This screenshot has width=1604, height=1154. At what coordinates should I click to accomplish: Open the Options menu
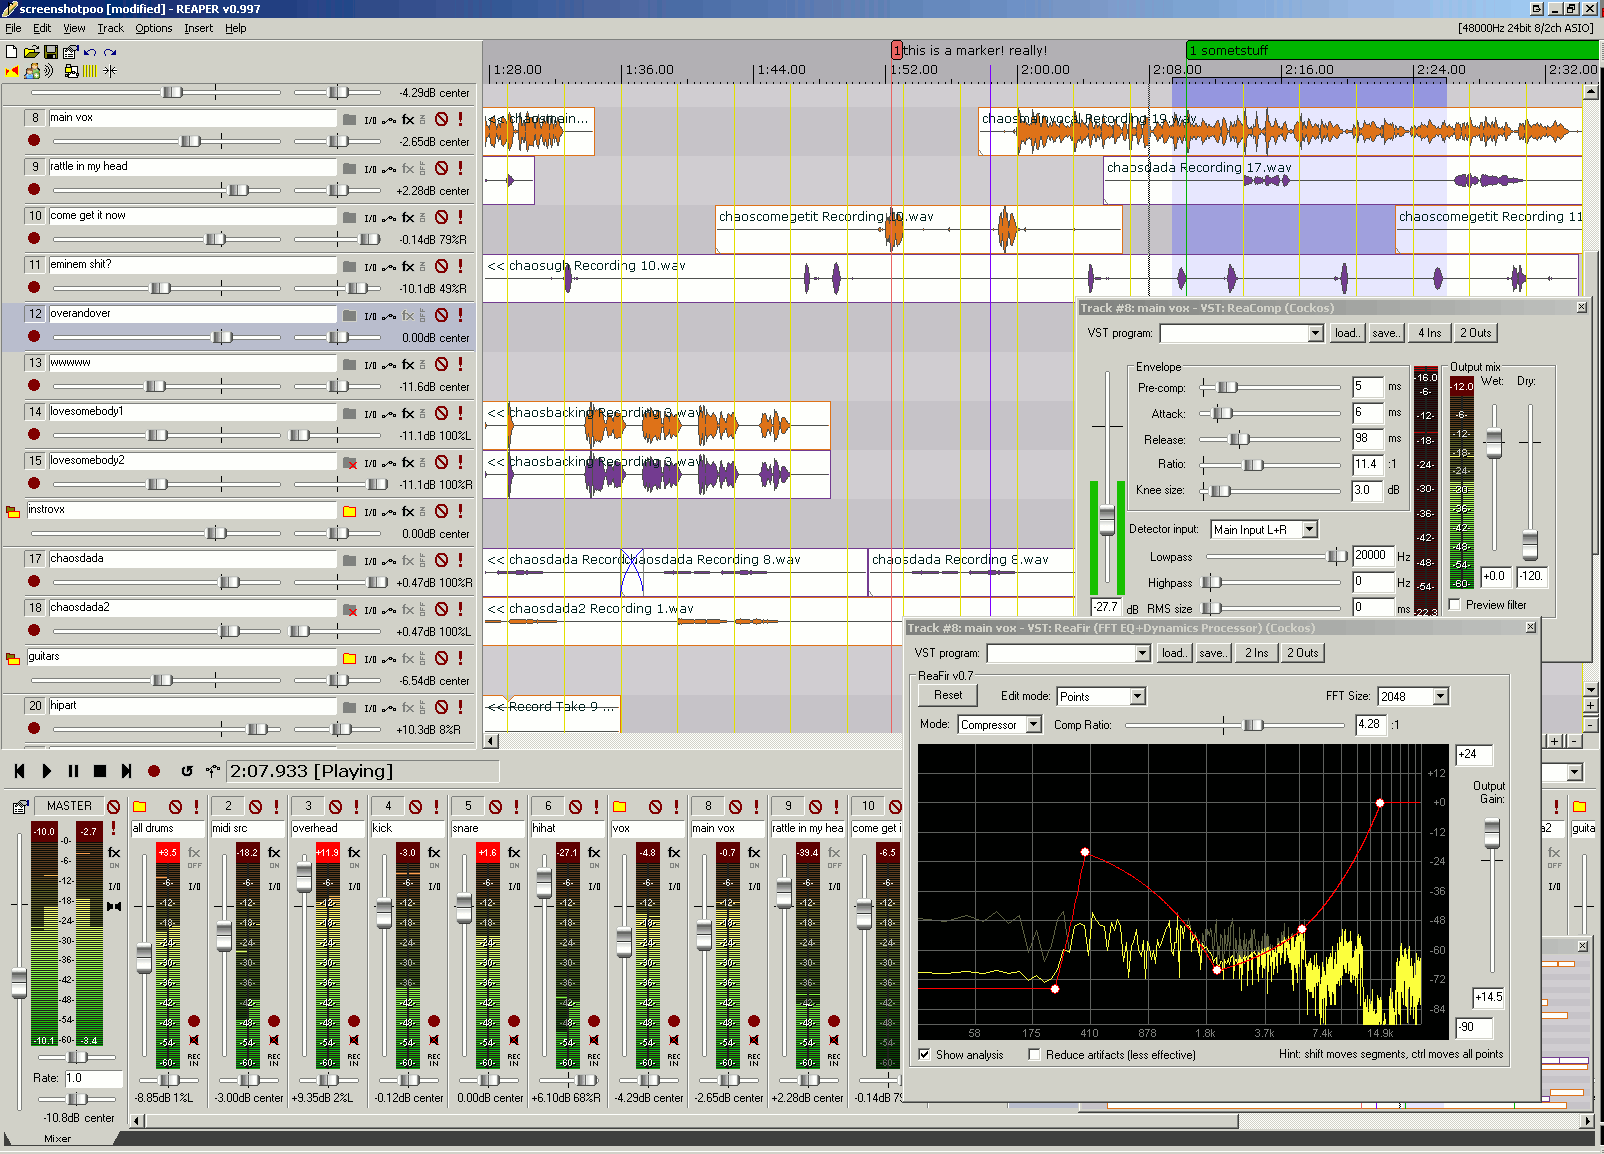(x=154, y=28)
